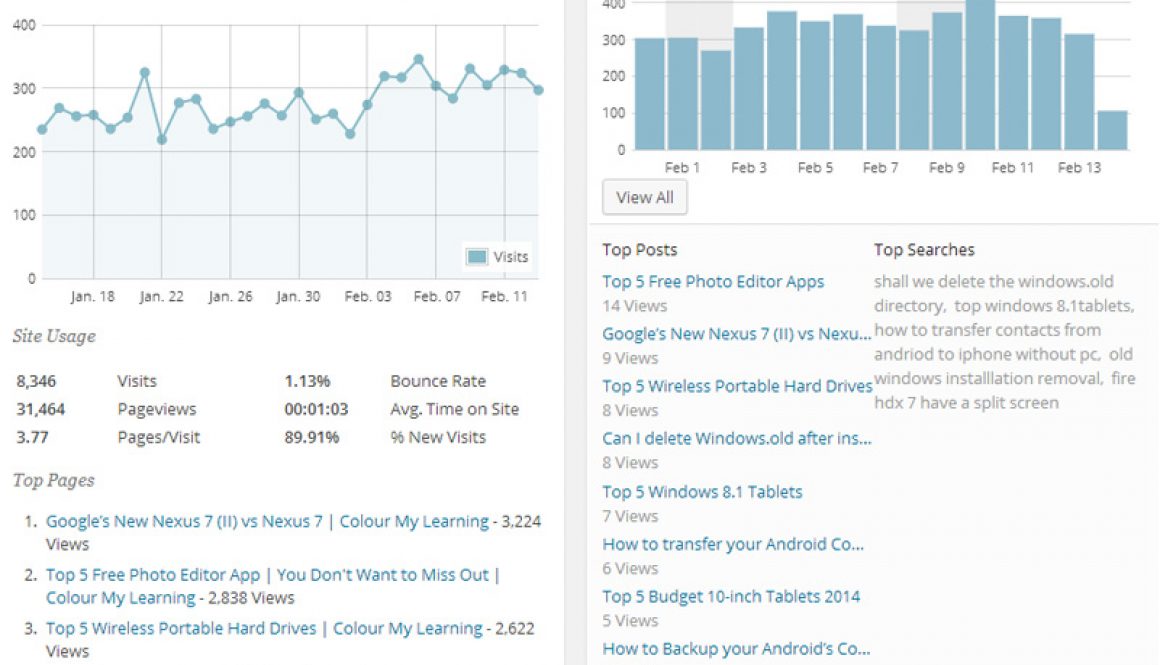Open Top Posts link Google's New Nexus 7 (II) vs Nexu...

[x=737, y=334]
